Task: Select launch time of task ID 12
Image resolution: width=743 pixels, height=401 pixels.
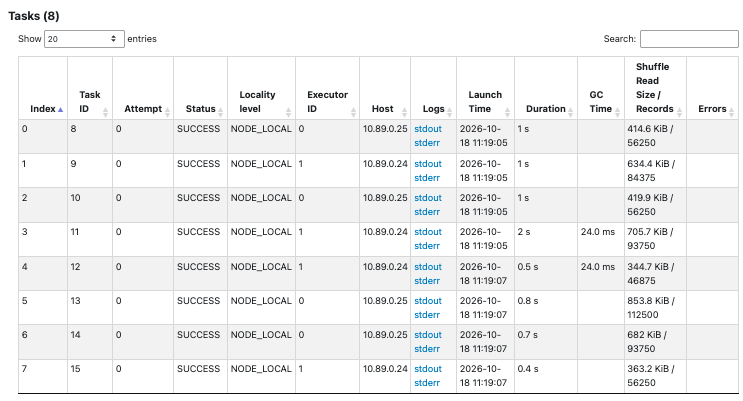Action: (485, 274)
